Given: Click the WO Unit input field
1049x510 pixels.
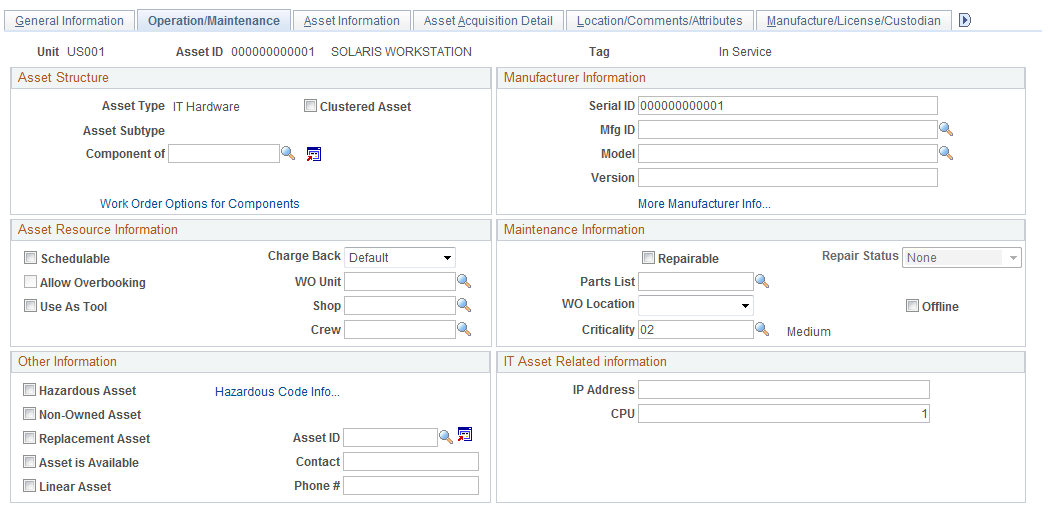Looking at the screenshot, I should (400, 281).
